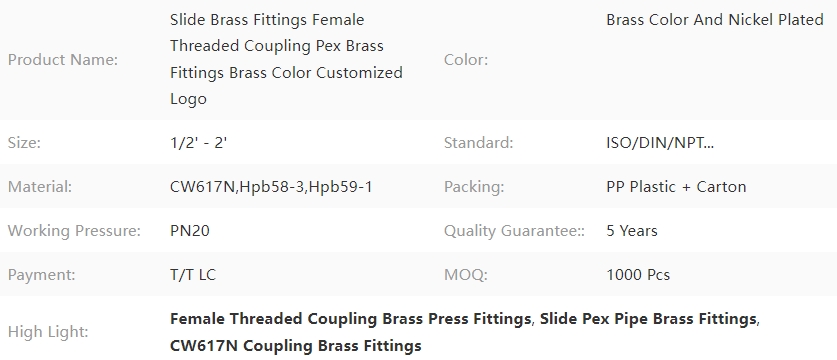Click the 5 Years quality guarantee value

tap(632, 231)
